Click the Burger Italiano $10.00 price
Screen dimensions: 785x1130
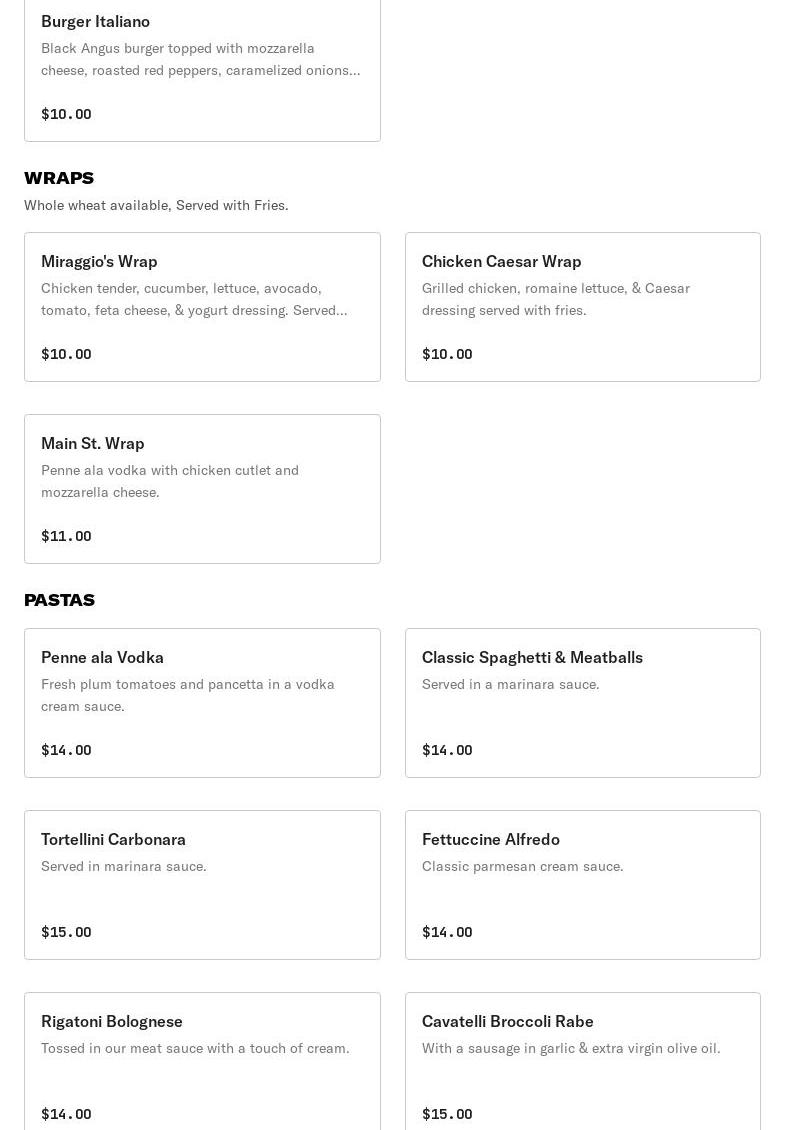click(x=66, y=114)
